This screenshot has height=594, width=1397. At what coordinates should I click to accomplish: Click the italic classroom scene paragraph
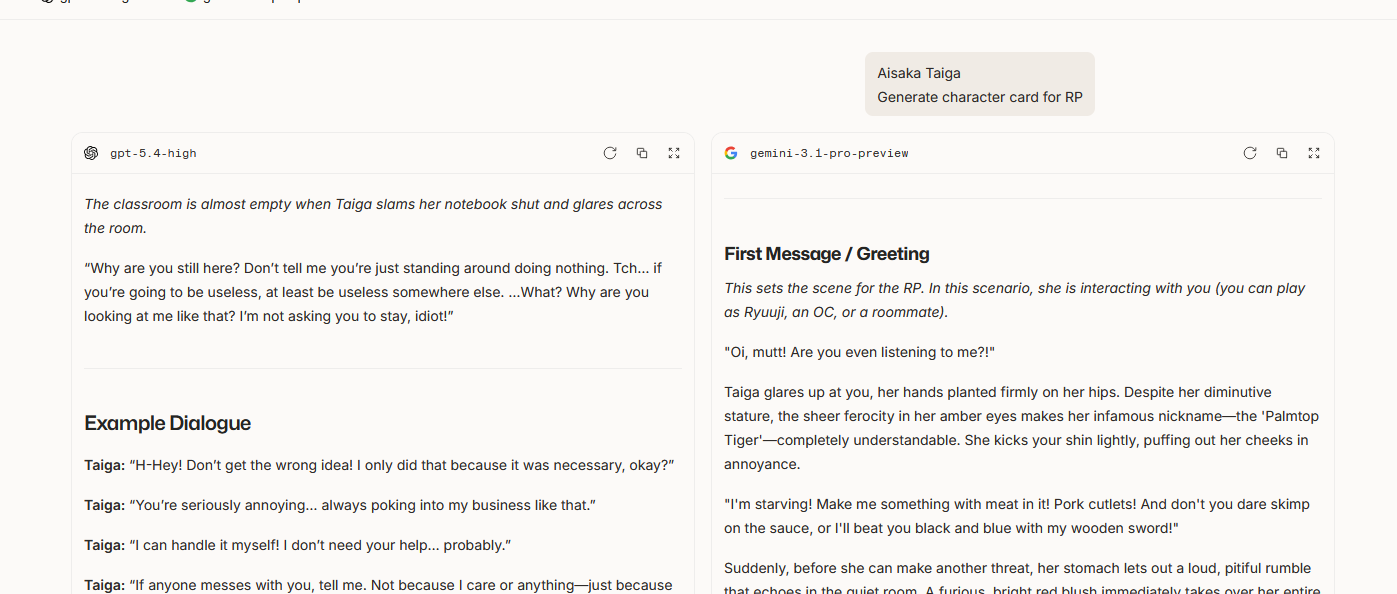(x=373, y=216)
